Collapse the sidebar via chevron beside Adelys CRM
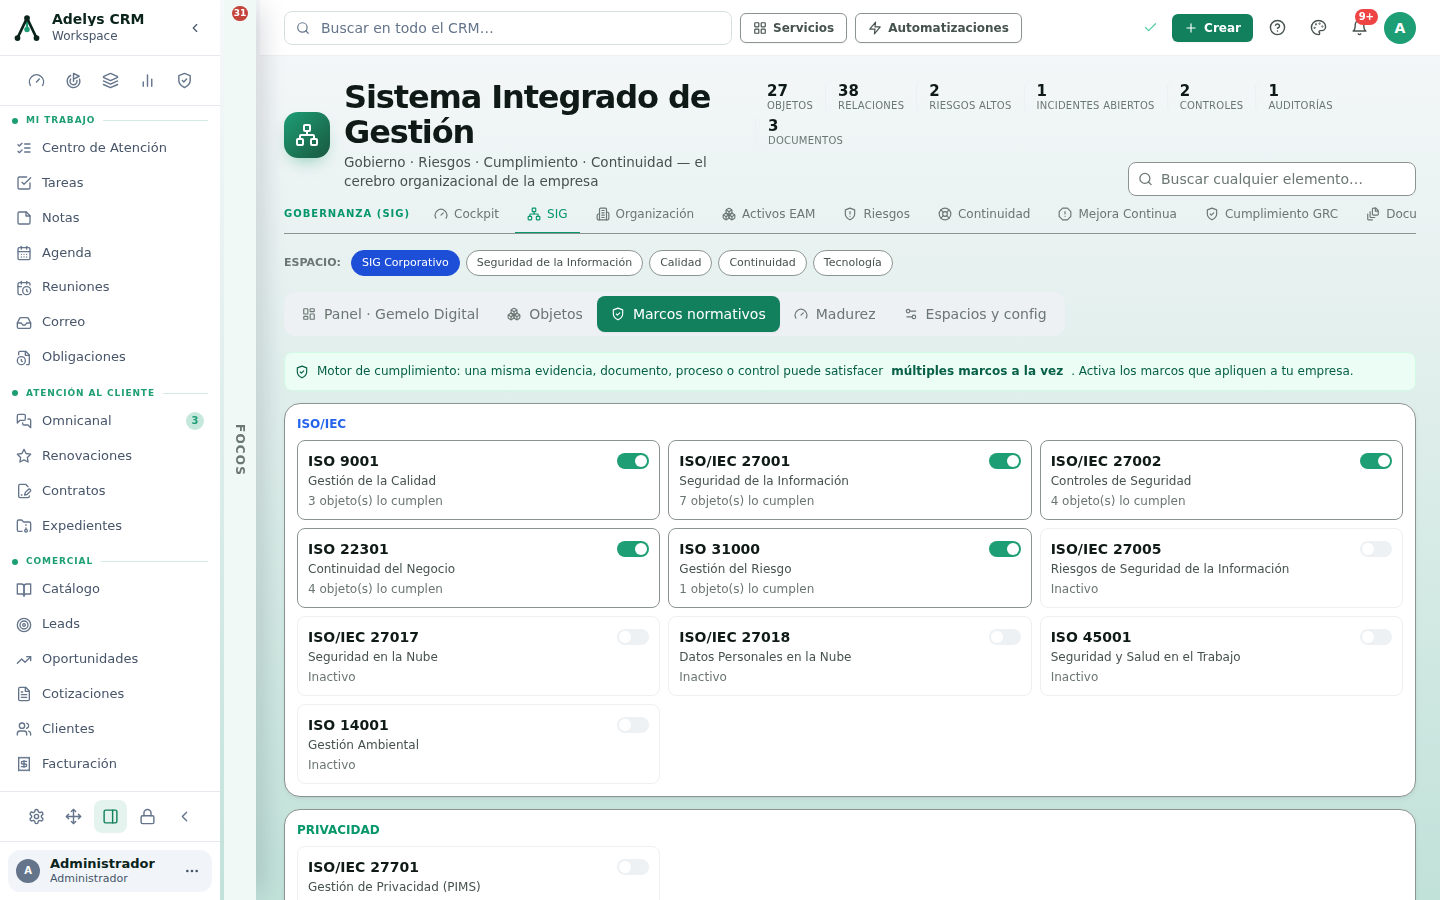 tap(195, 28)
